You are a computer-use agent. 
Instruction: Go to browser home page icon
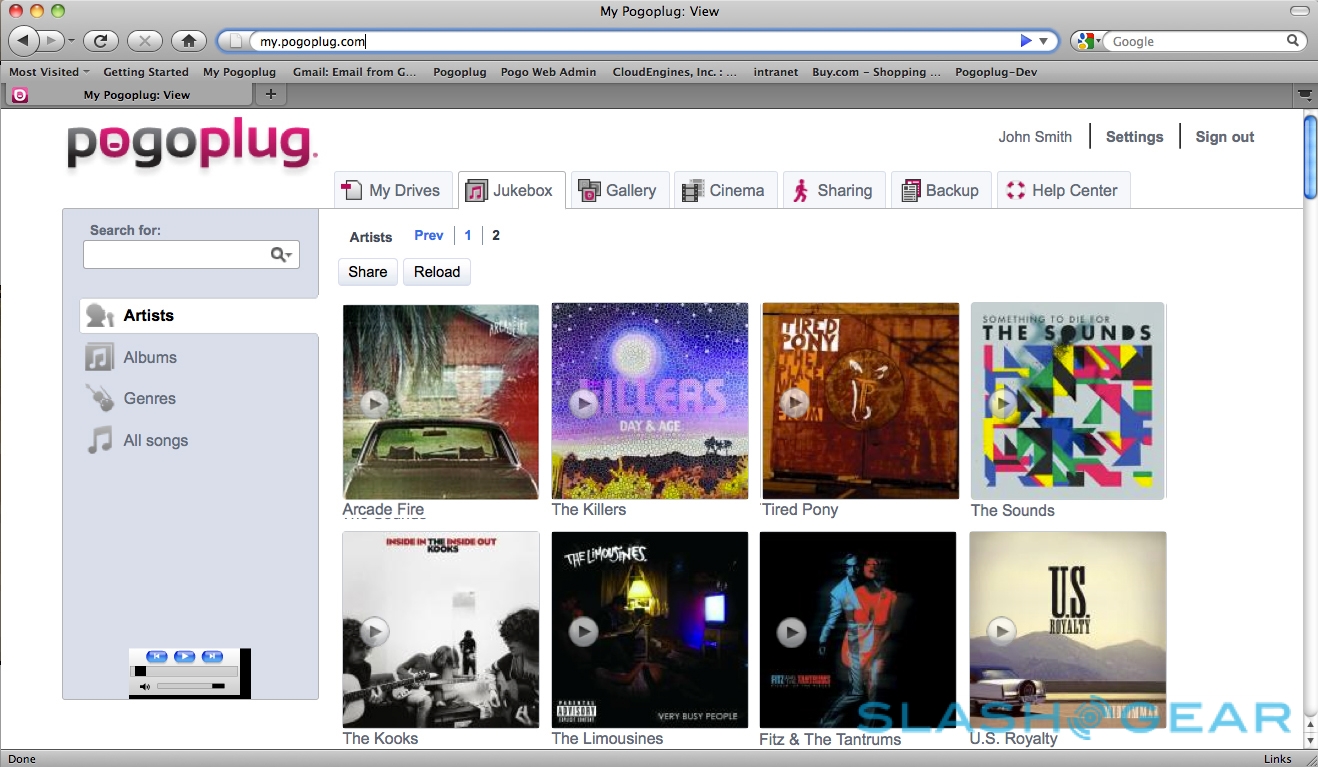[x=188, y=41]
